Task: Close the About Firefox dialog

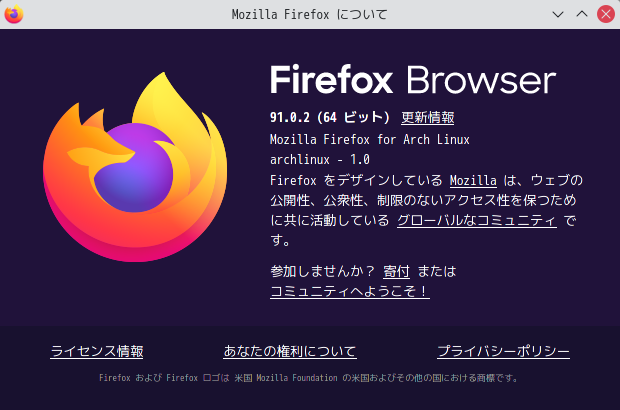Action: pos(606,14)
